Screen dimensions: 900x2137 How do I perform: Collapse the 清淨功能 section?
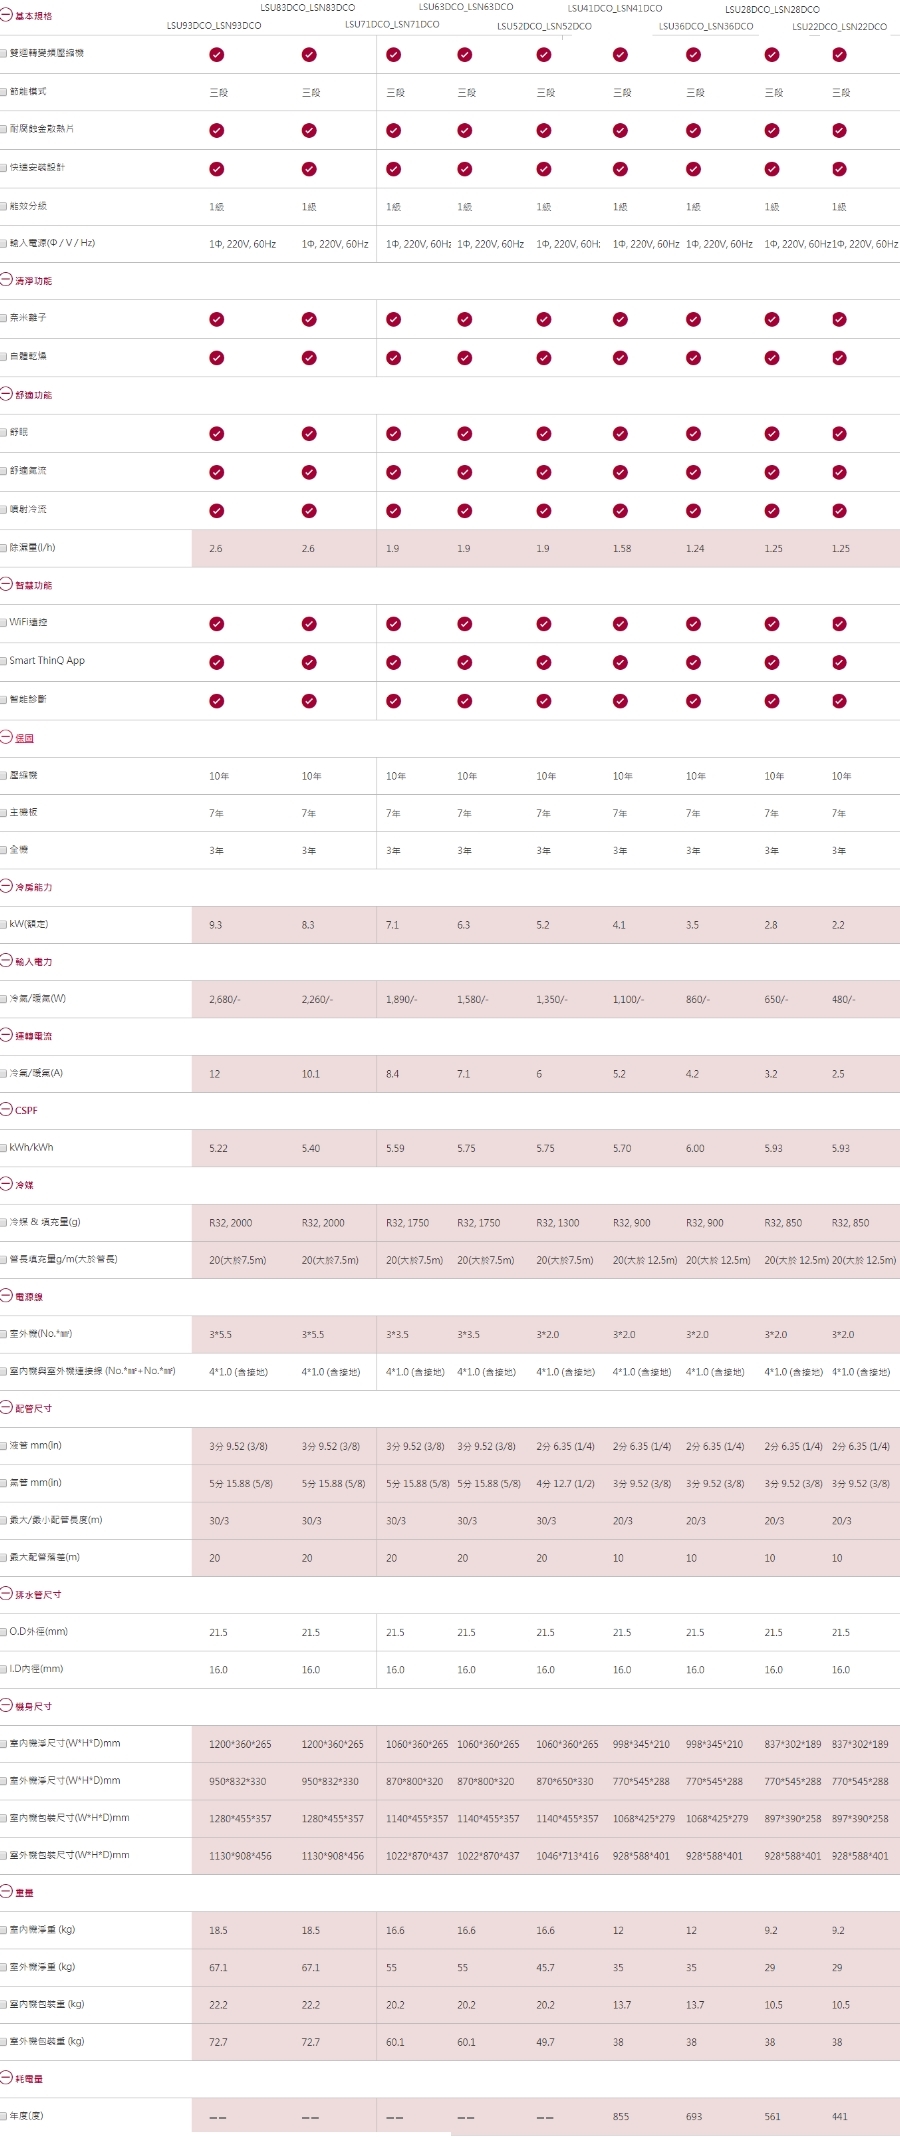click(x=6, y=281)
